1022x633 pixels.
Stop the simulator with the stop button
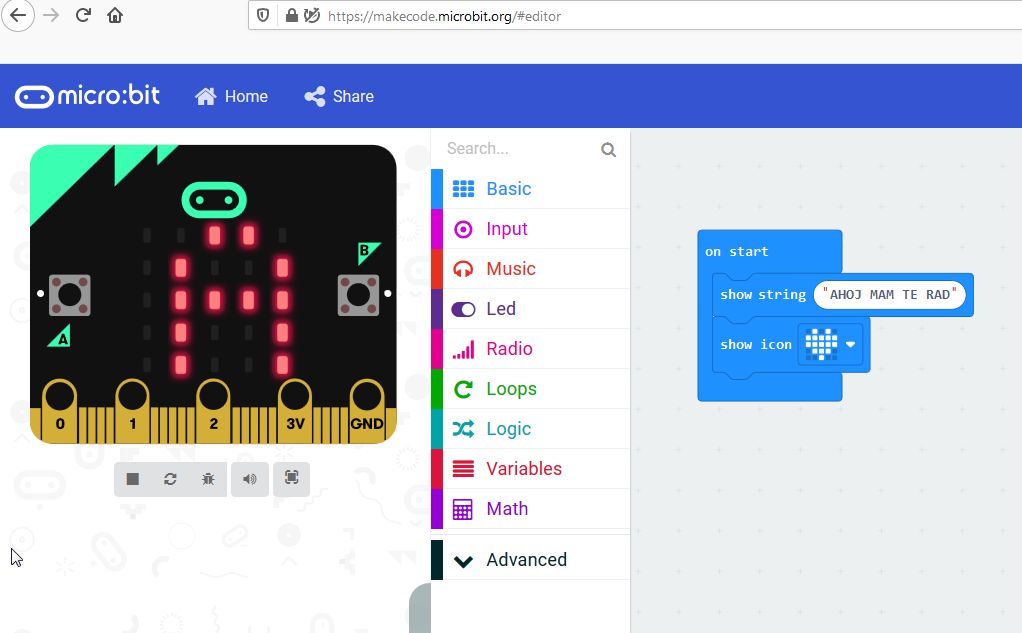(133, 479)
